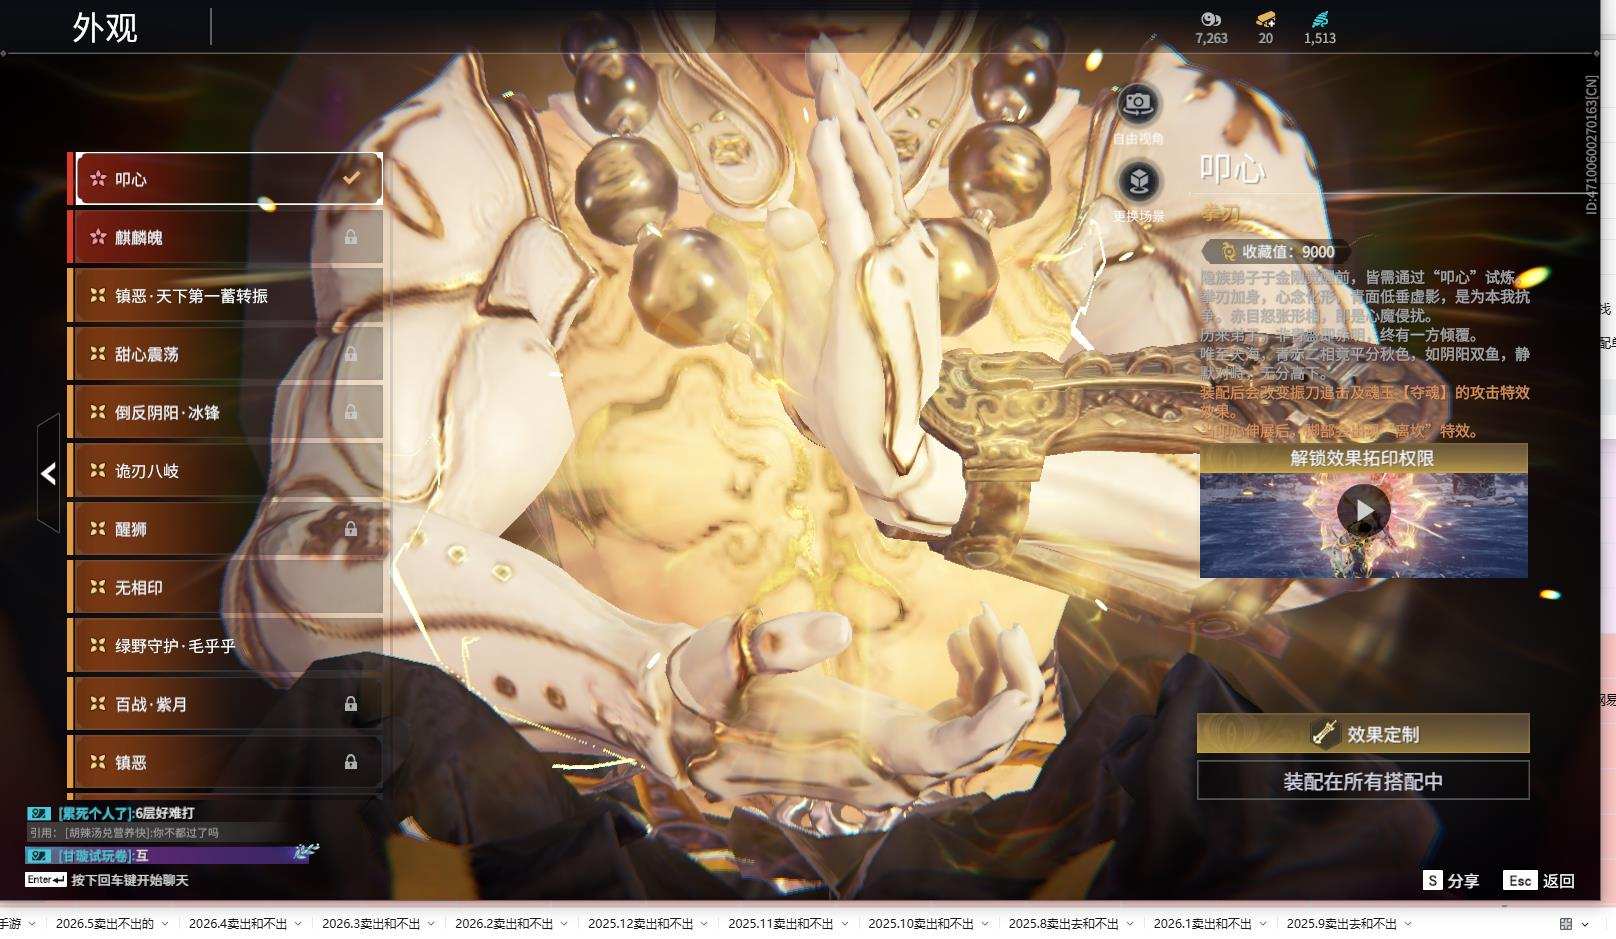Open the dropdown arrow next to 手游 tab
The width and height of the screenshot is (1616, 939).
pyautogui.click(x=32, y=924)
